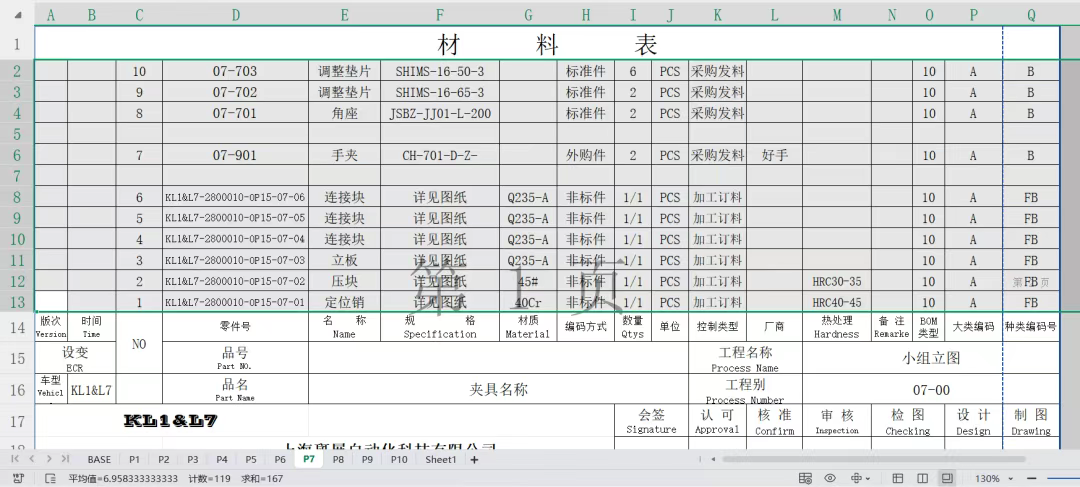This screenshot has width=1080, height=487.
Task: Click the 小组立图 process name cell
Action: pyautogui.click(x=931, y=358)
